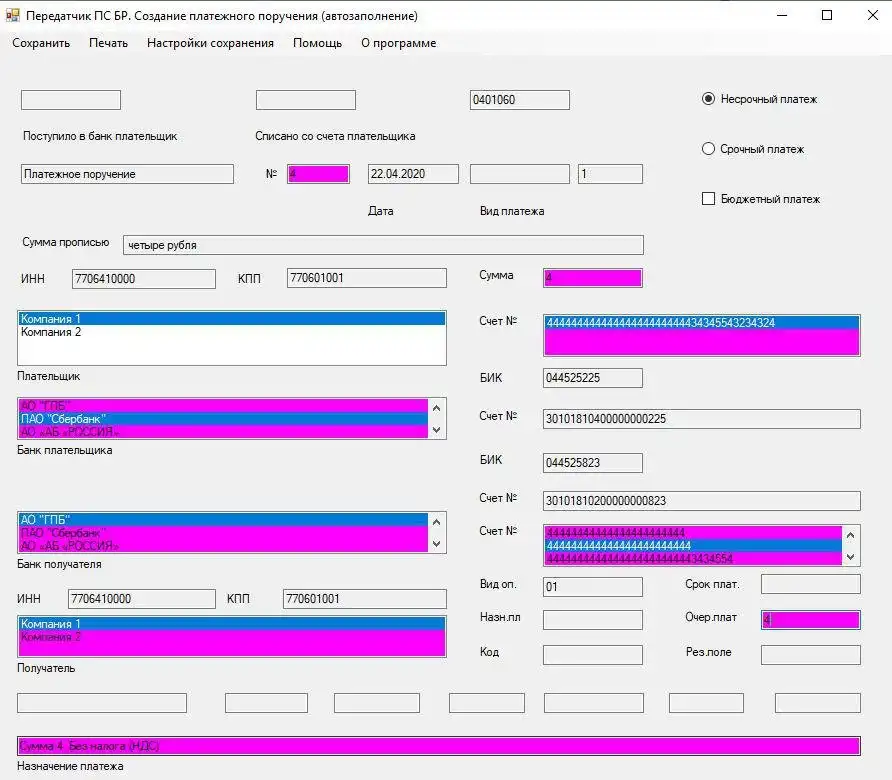Open the Сохранить menu
This screenshot has width=892, height=780.
[41, 43]
